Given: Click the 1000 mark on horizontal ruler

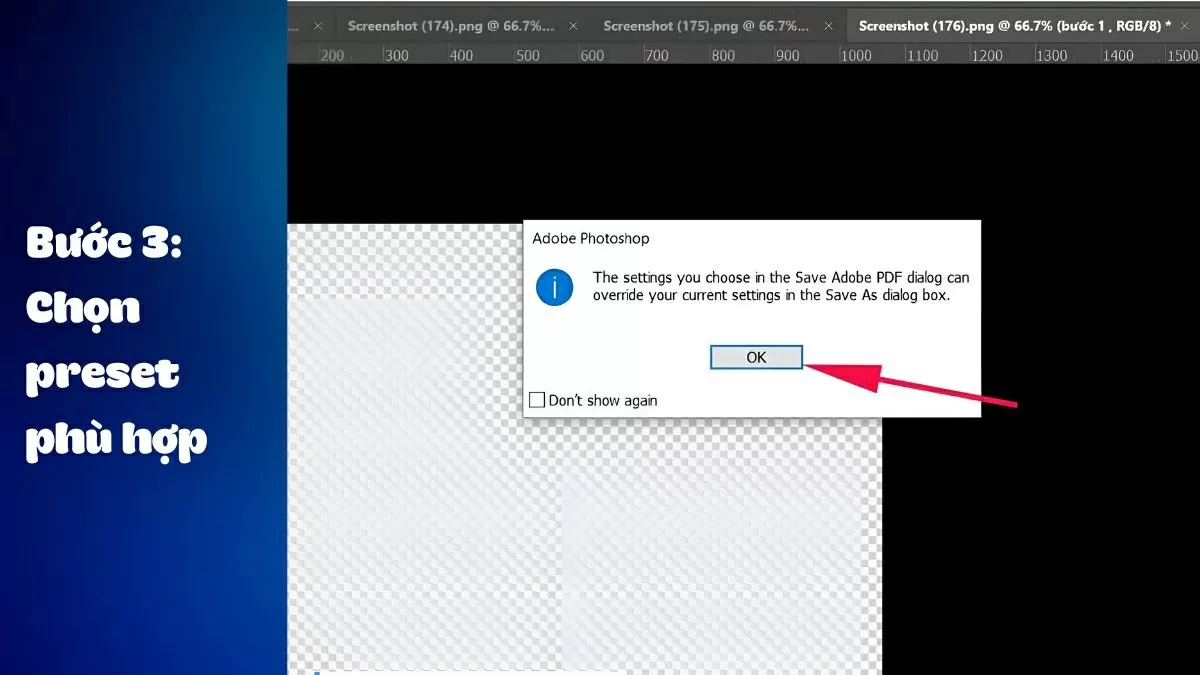Looking at the screenshot, I should (x=856, y=56).
